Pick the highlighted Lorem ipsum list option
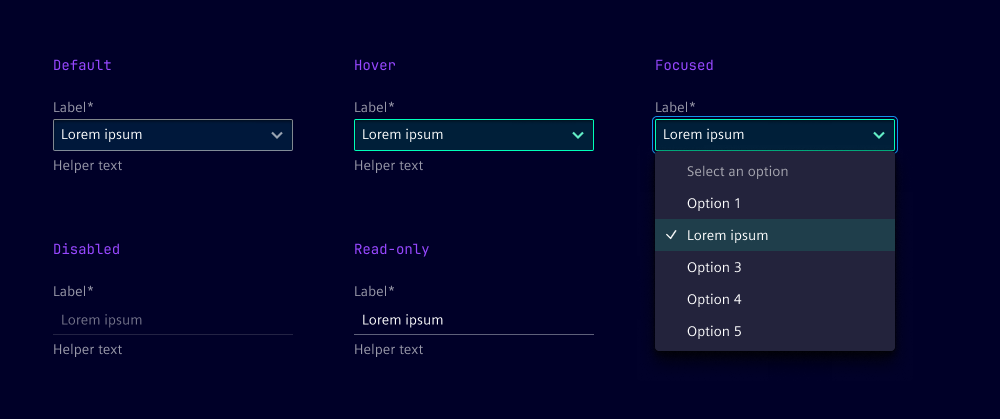 728,236
